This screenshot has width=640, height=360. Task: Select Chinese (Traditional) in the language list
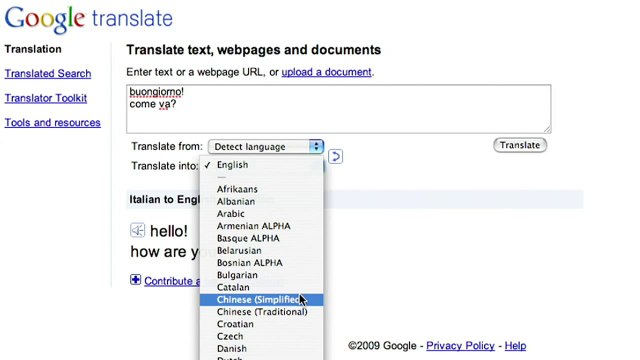pos(262,312)
